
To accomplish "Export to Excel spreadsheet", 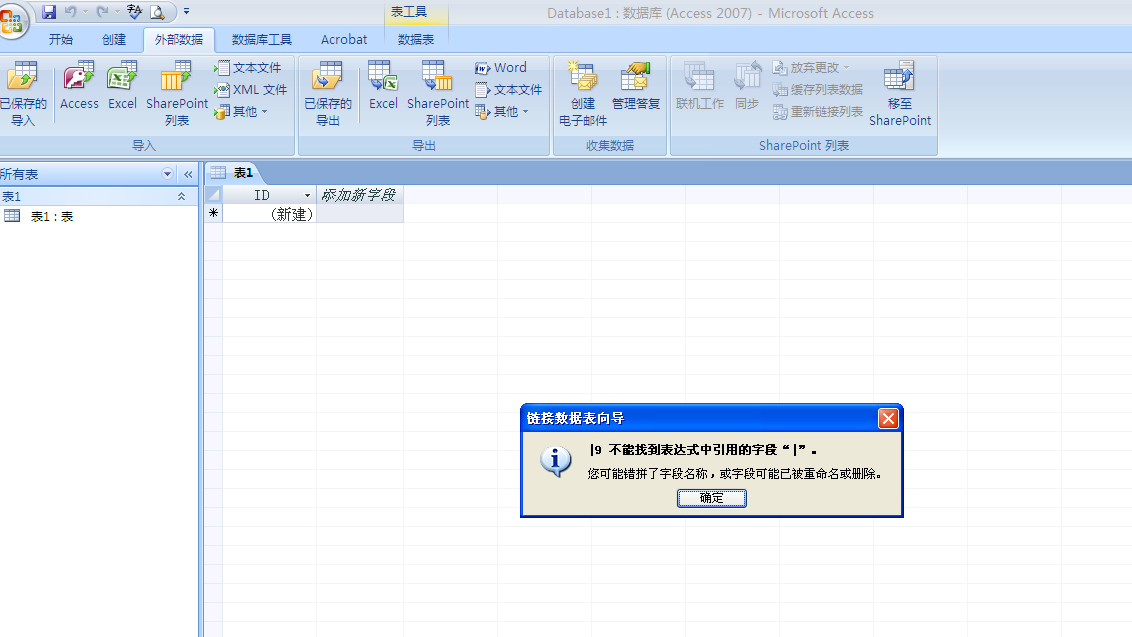I will pyautogui.click(x=383, y=86).
